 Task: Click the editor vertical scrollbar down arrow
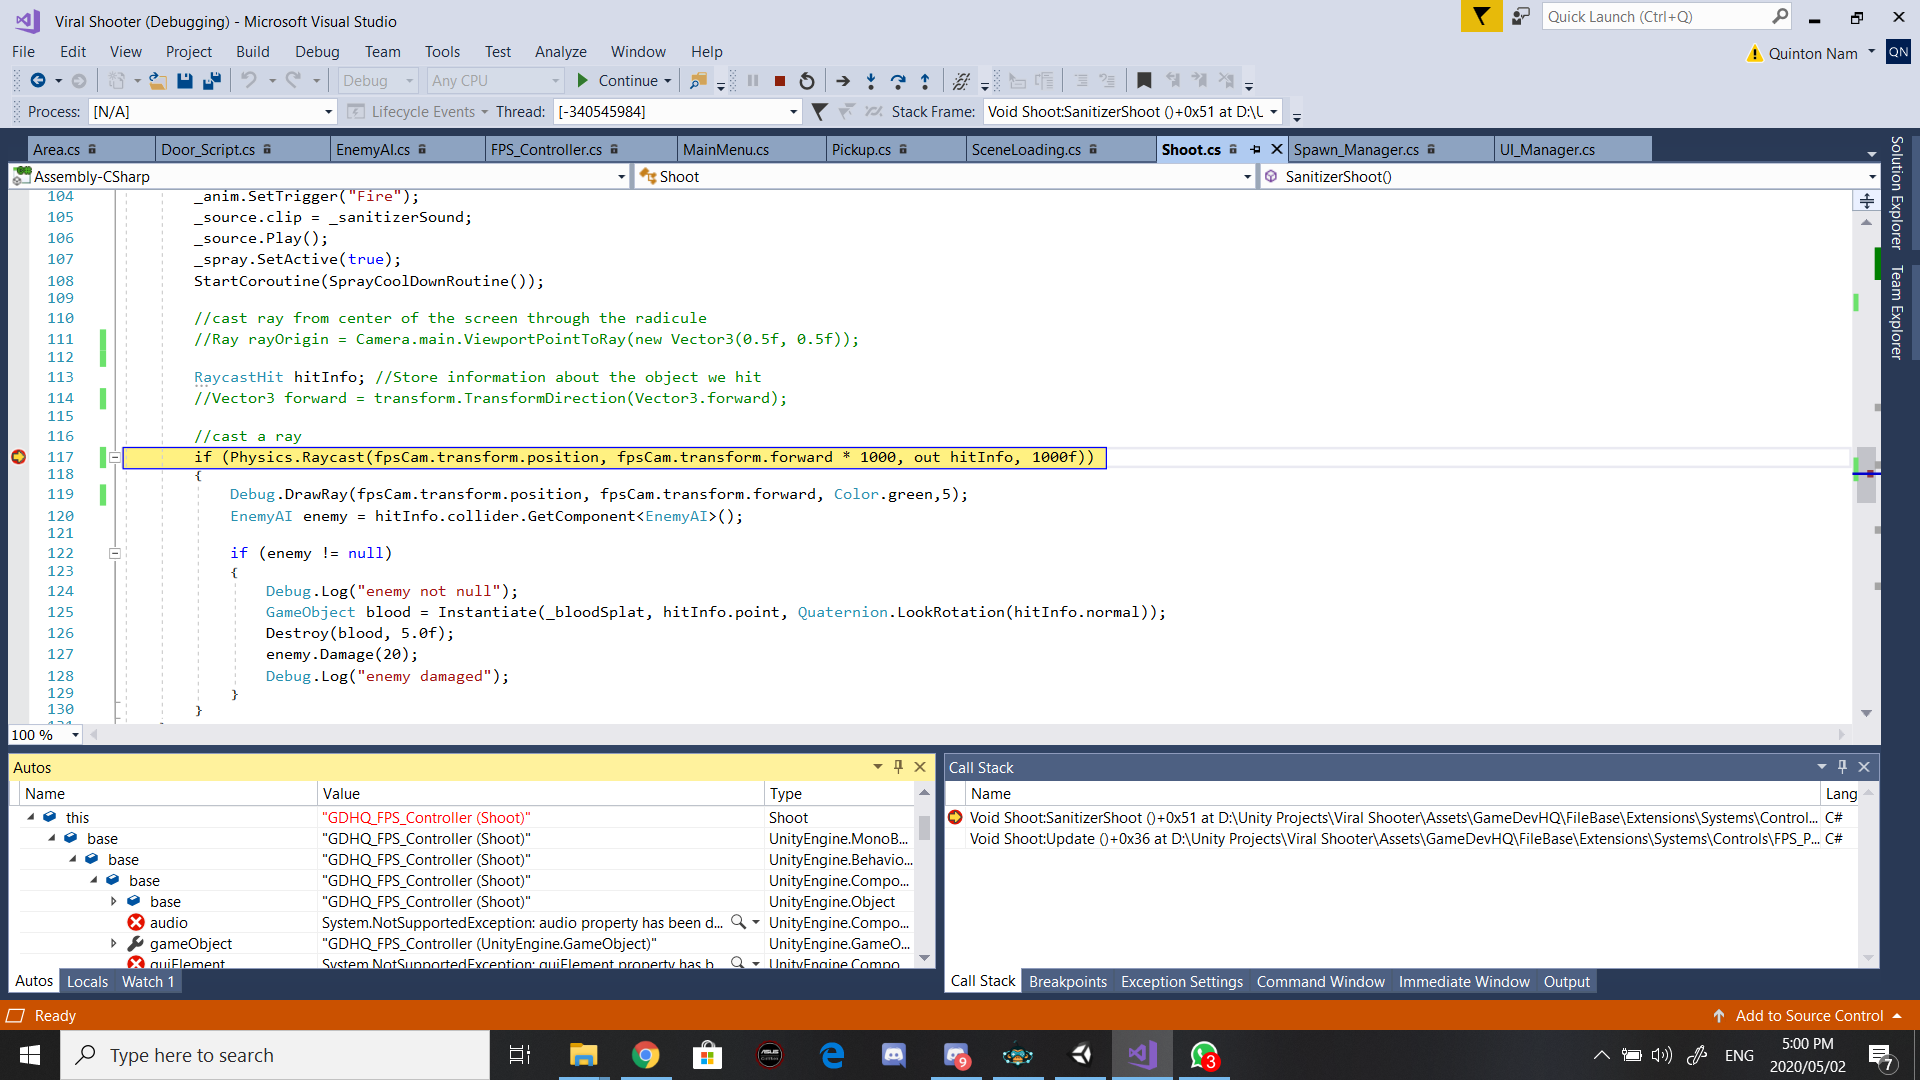pyautogui.click(x=1866, y=713)
